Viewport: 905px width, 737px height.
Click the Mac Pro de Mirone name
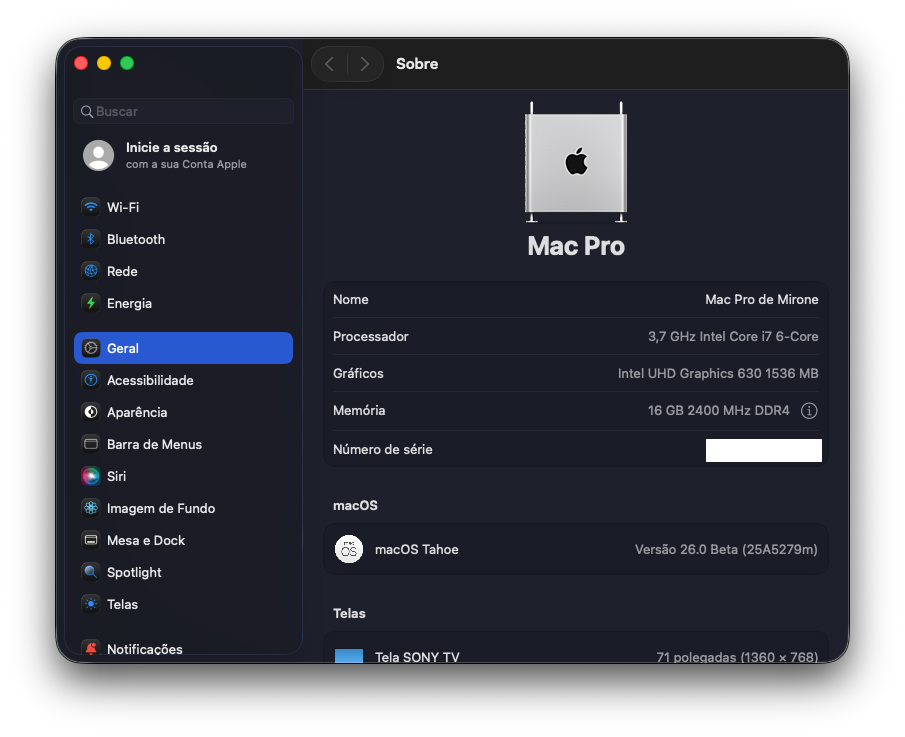pos(761,300)
